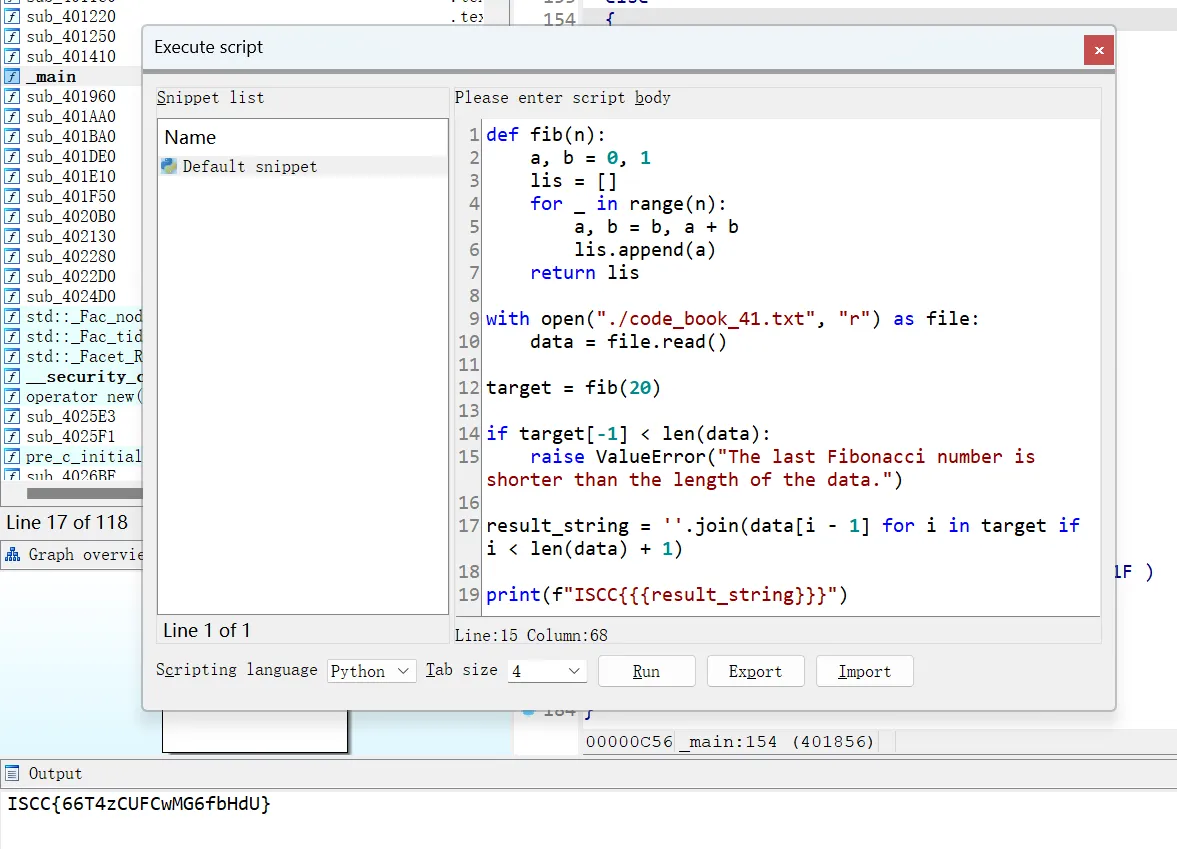Open the Scripting language dropdown
Image resolution: width=1177 pixels, height=849 pixels.
[x=371, y=671]
